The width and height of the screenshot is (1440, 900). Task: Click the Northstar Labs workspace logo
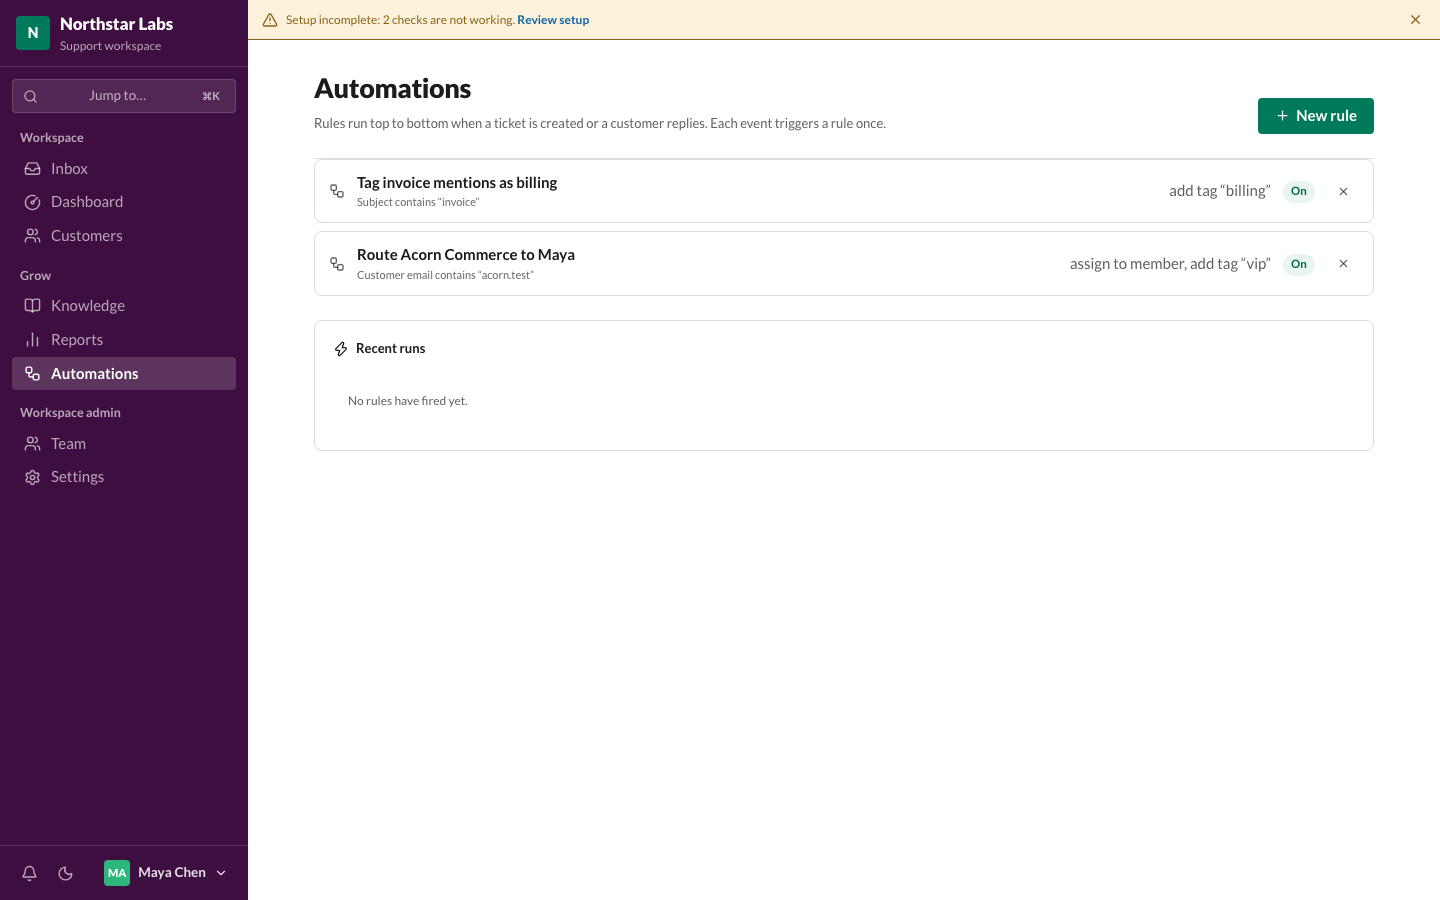pyautogui.click(x=33, y=33)
